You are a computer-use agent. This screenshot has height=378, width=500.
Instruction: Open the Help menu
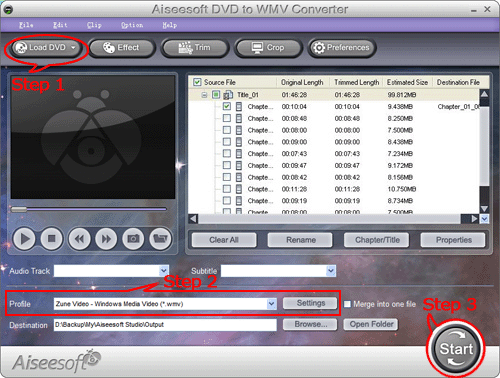coord(170,25)
